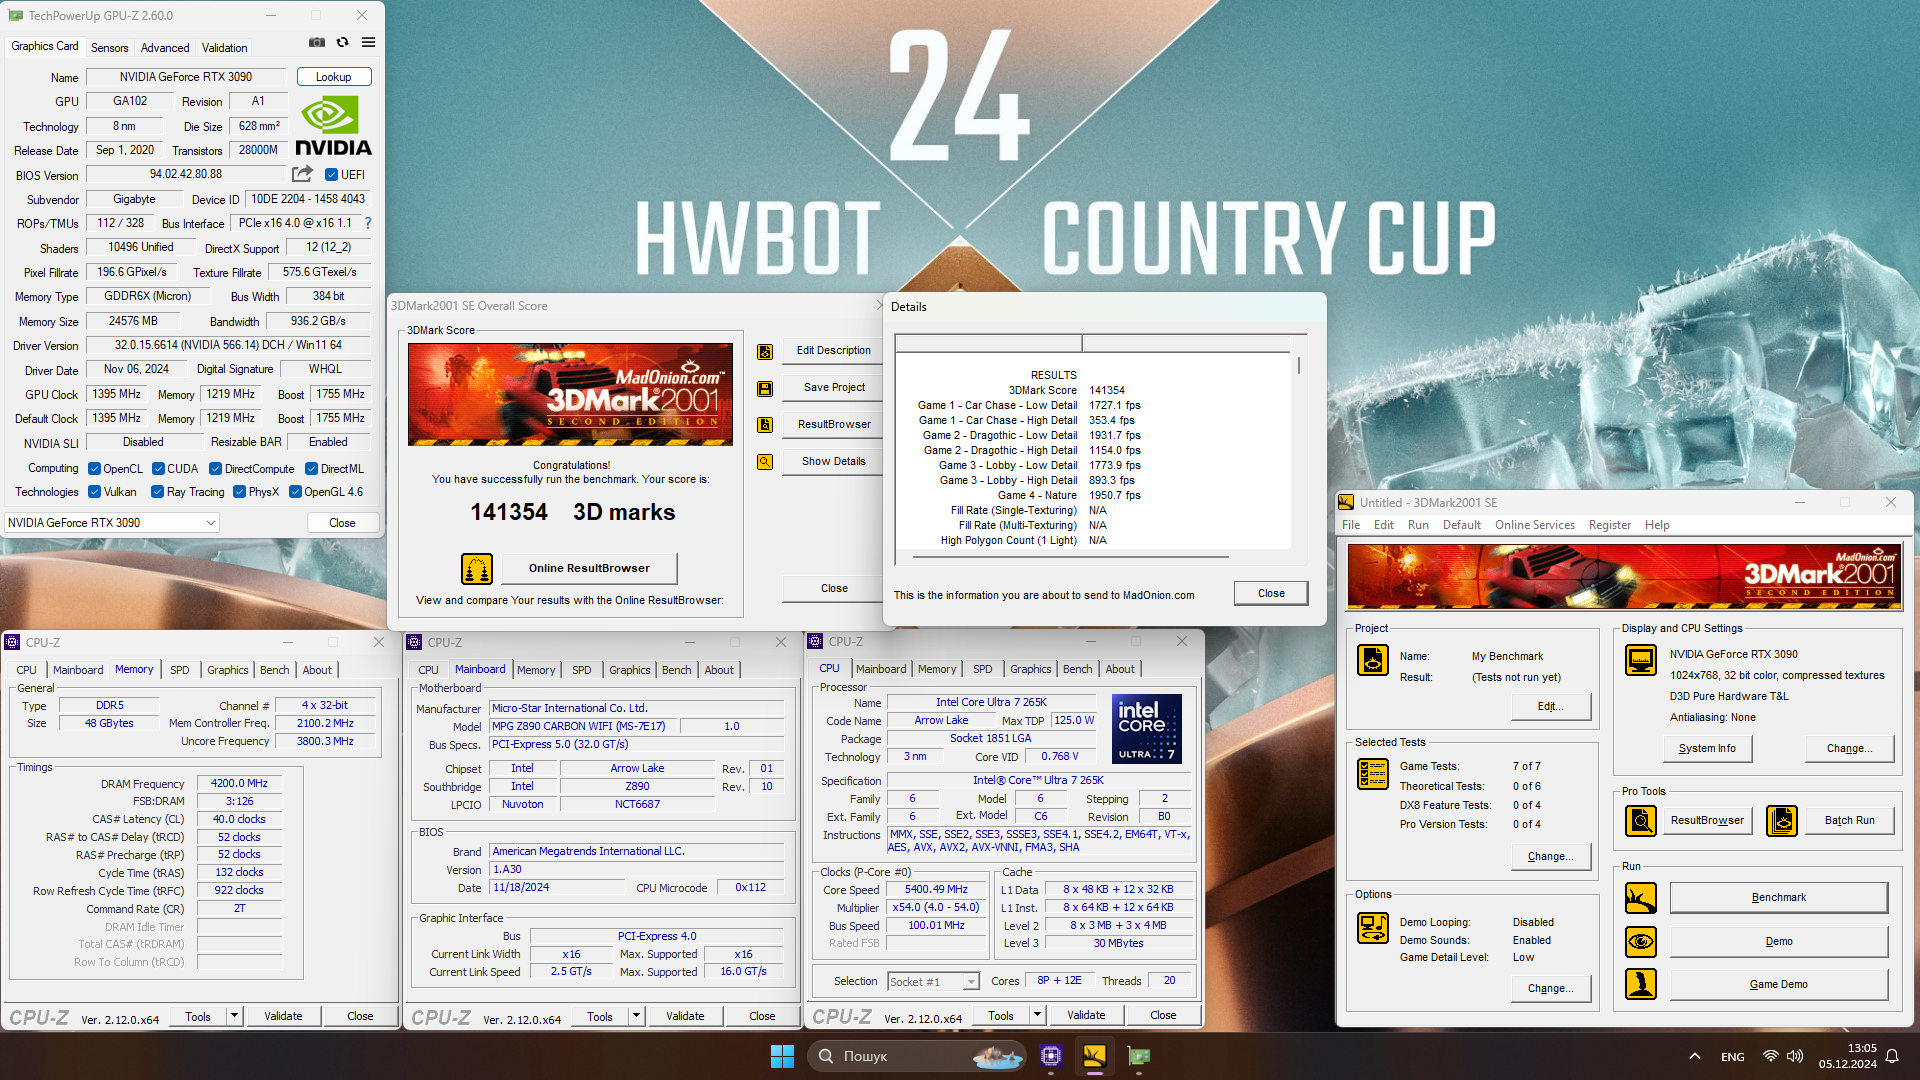Click the System Info button
The image size is (1920, 1080).
pos(1707,748)
